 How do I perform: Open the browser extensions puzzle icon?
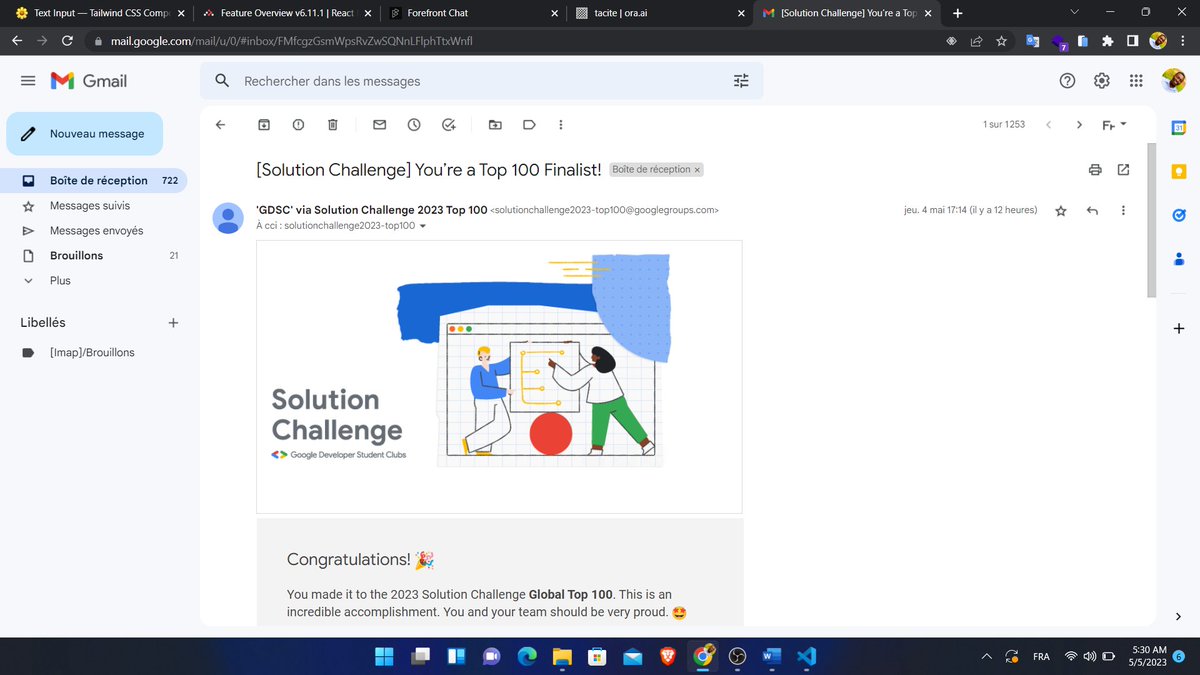click(x=1107, y=41)
